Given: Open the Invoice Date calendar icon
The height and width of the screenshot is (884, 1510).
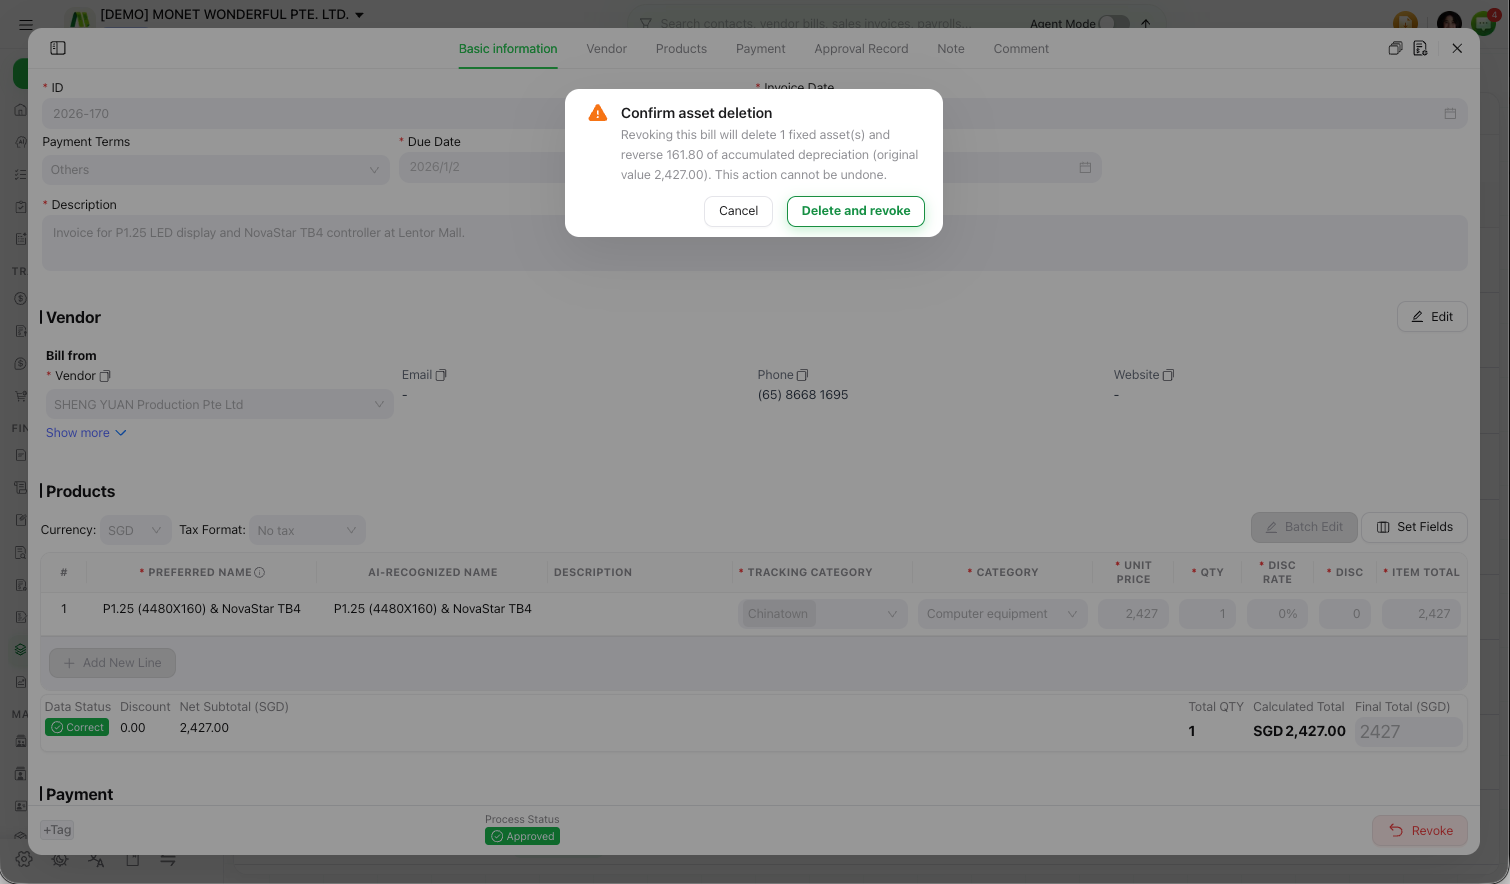Looking at the screenshot, I should point(1450,114).
